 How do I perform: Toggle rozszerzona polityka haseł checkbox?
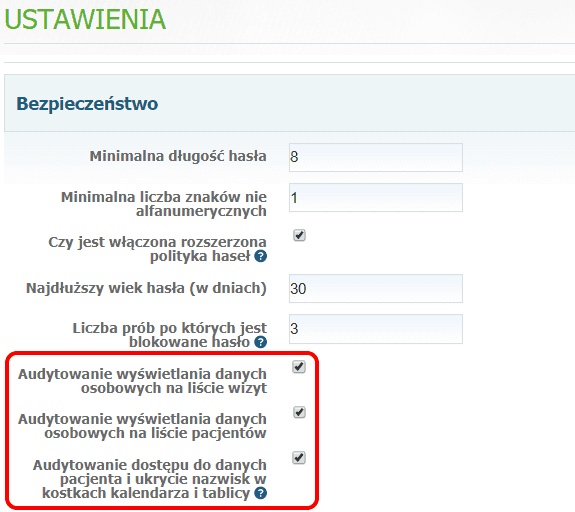(299, 235)
